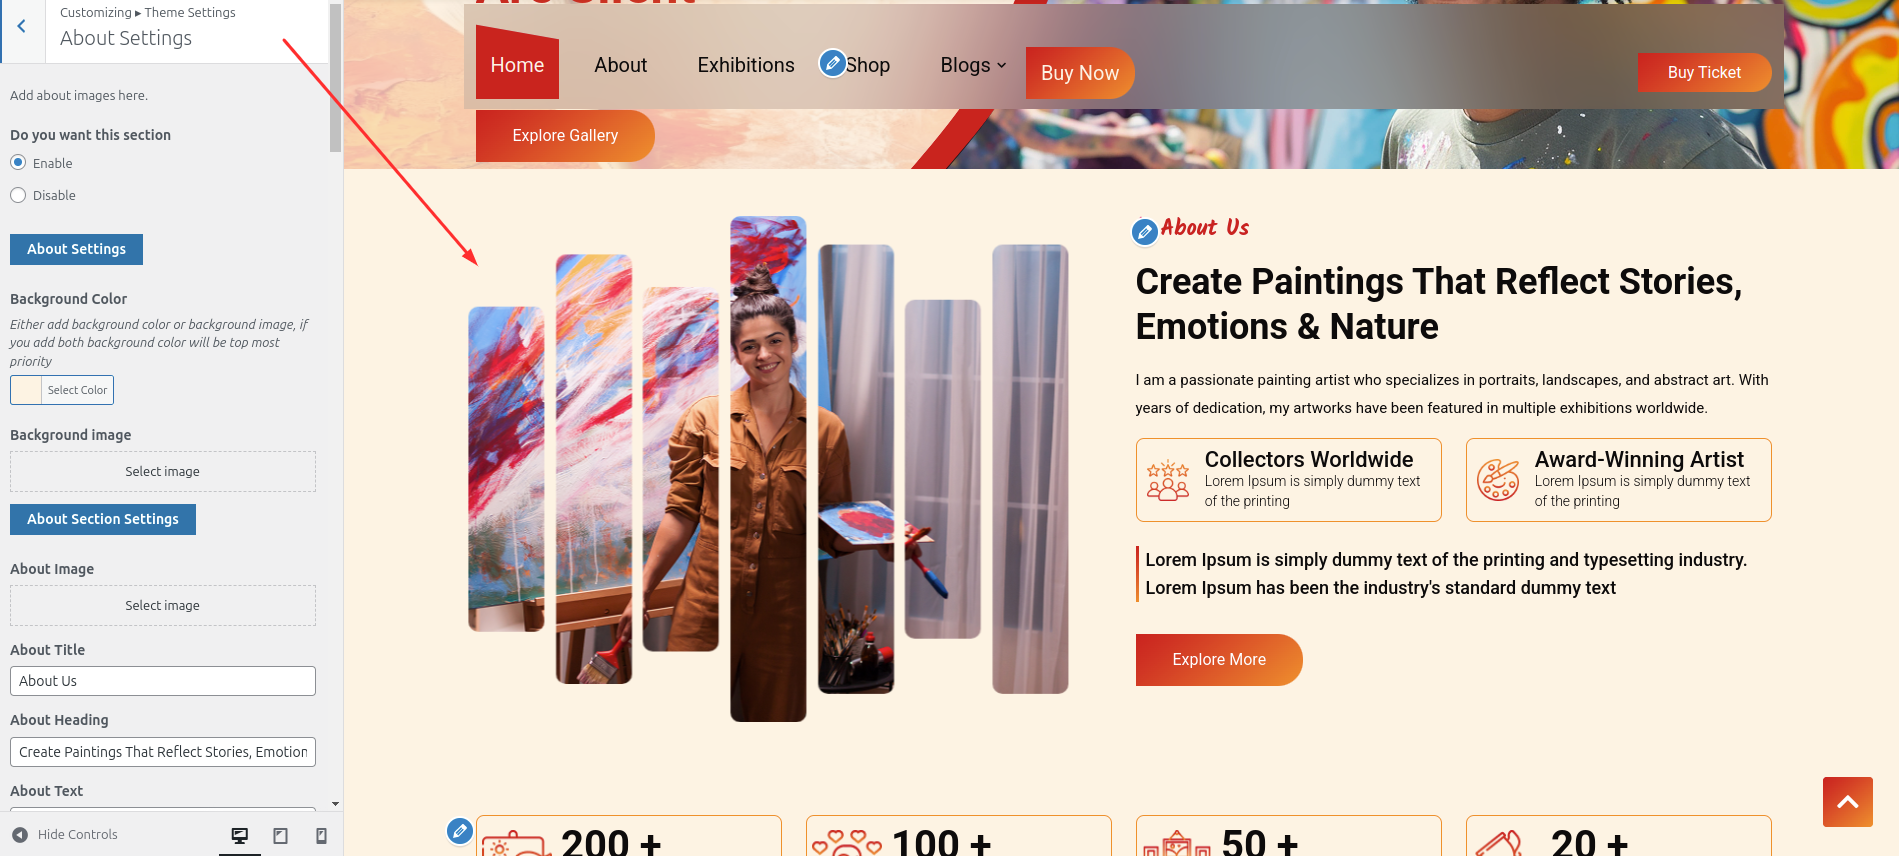Click the scroll-to-top arrow button
1899x856 pixels.
click(x=1847, y=802)
